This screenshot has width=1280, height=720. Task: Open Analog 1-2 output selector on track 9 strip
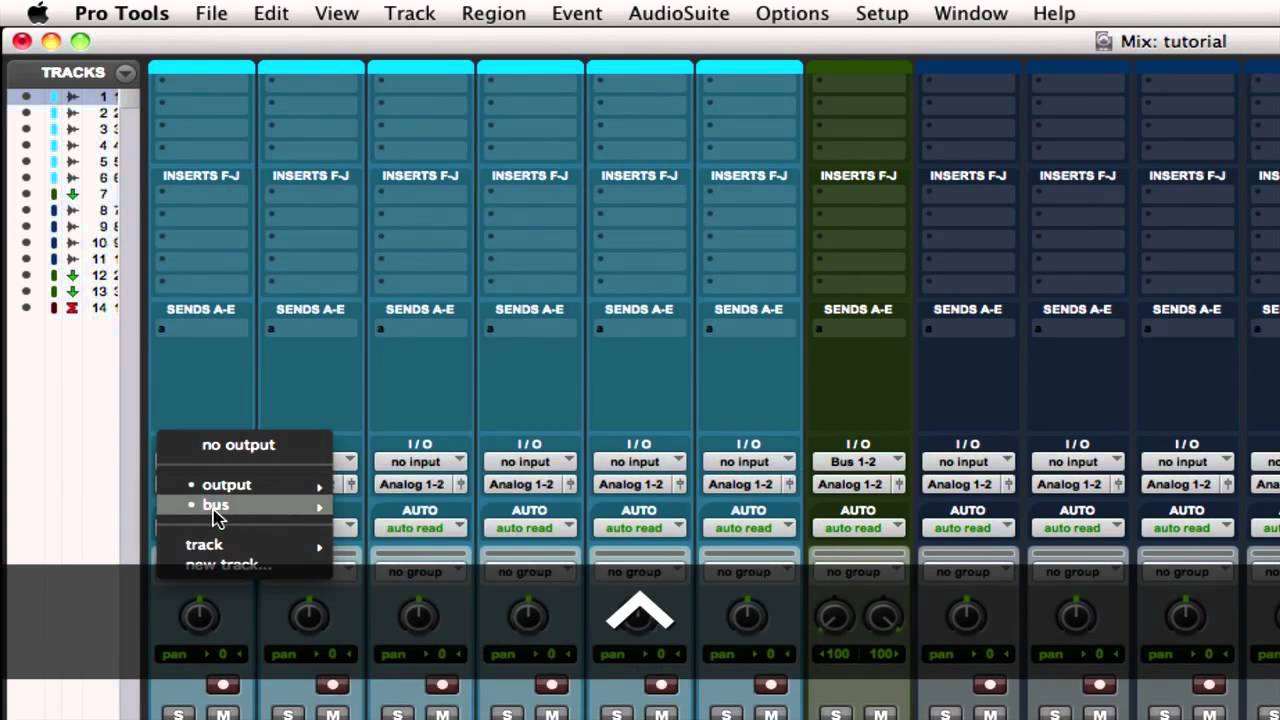pyautogui.click(x=1068, y=484)
